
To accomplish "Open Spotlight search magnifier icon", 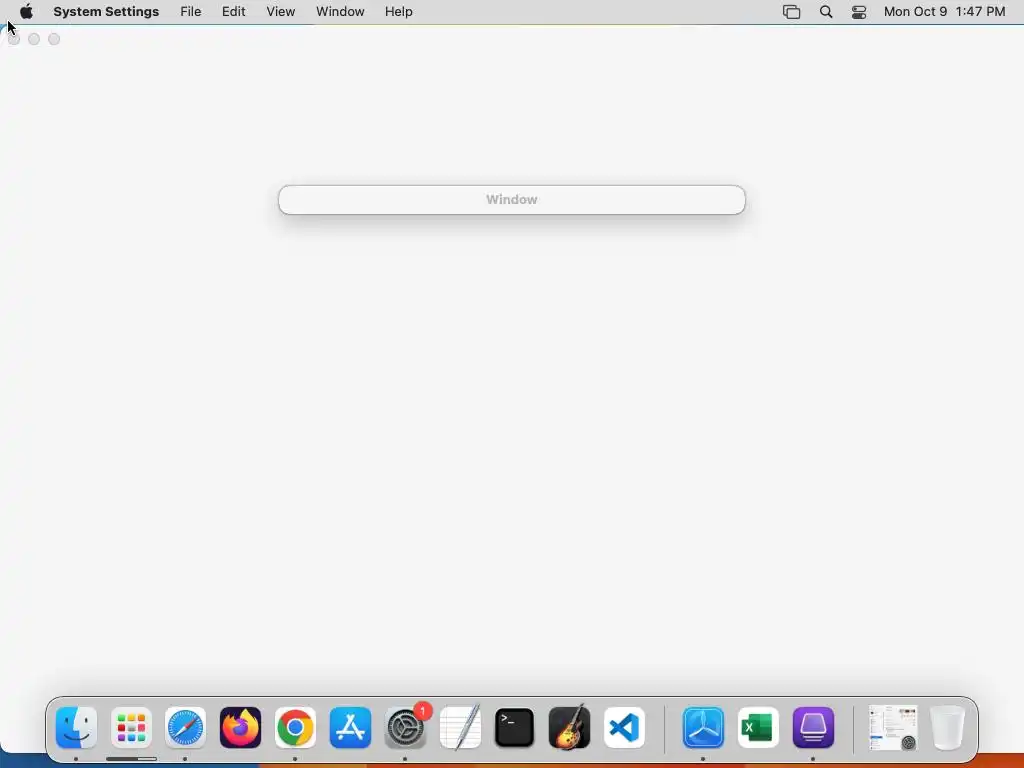I will 825,12.
